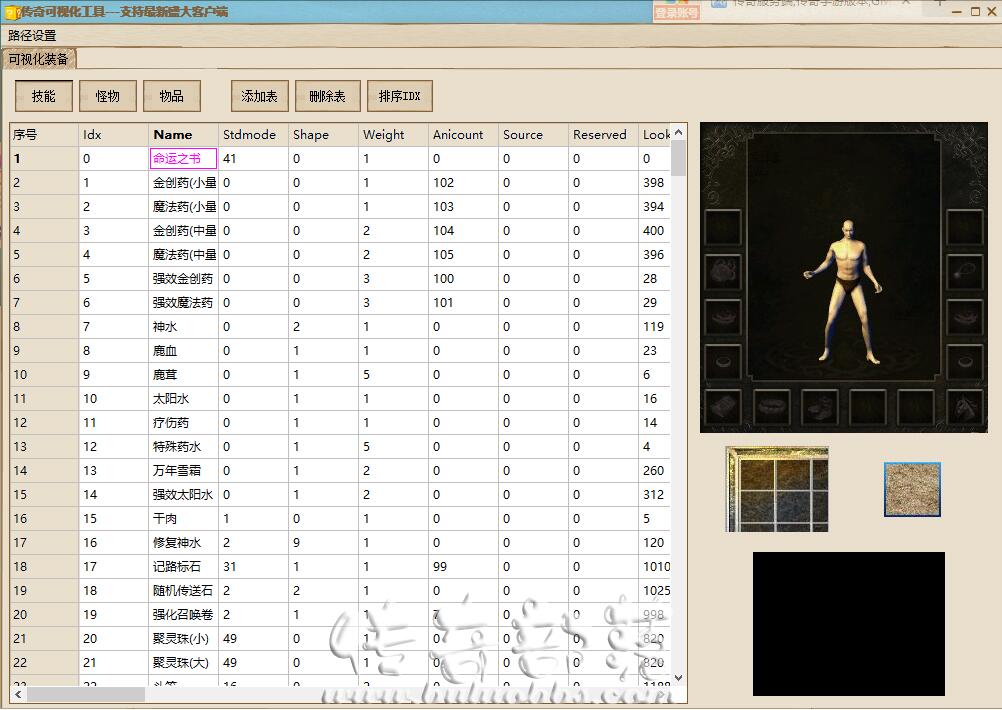The image size is (1002, 710).
Task: Click the 删除表 button
Action: (328, 96)
